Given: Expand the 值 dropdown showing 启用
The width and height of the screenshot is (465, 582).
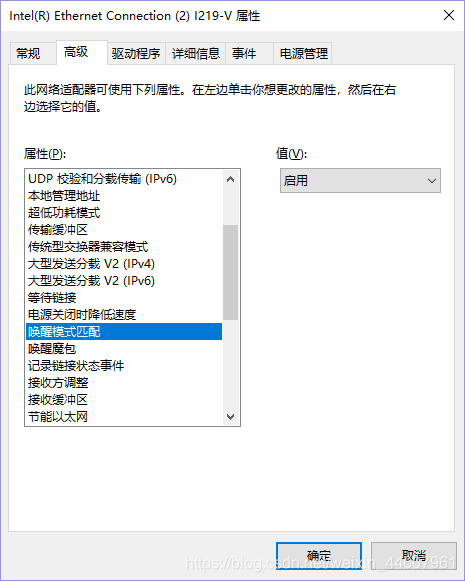Looking at the screenshot, I should pyautogui.click(x=360, y=181).
